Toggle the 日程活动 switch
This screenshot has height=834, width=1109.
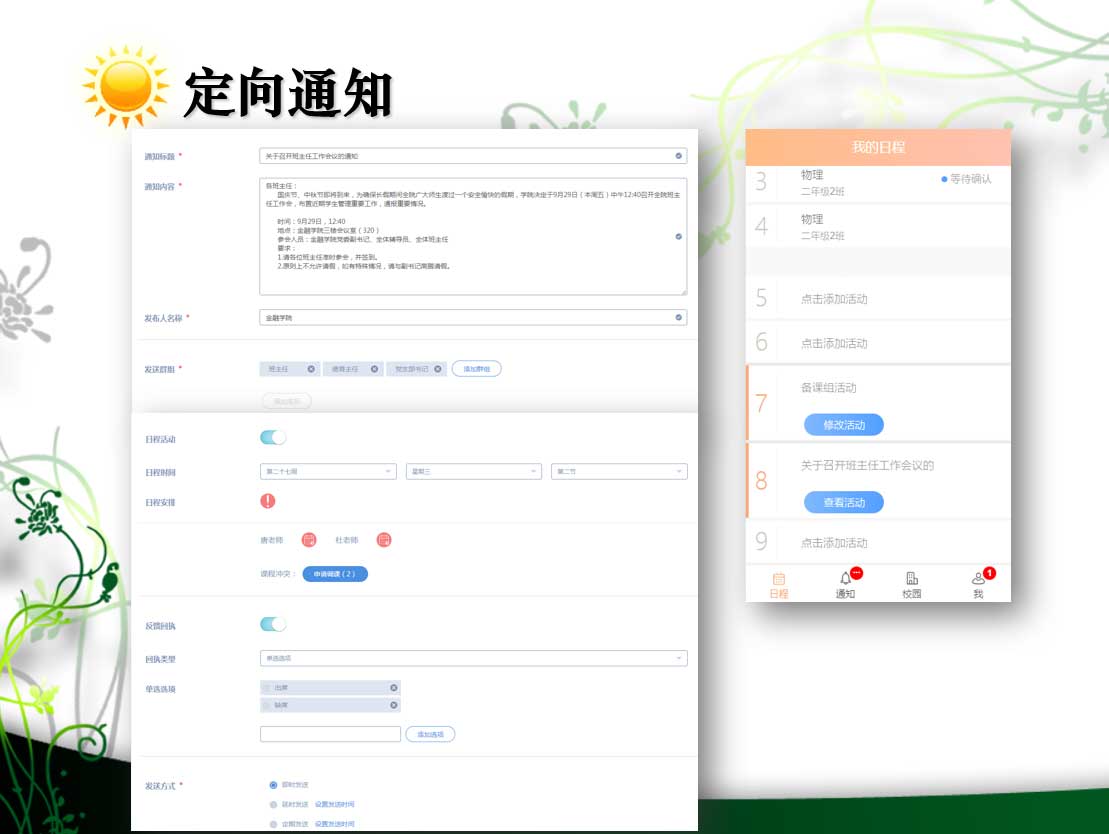click(273, 438)
